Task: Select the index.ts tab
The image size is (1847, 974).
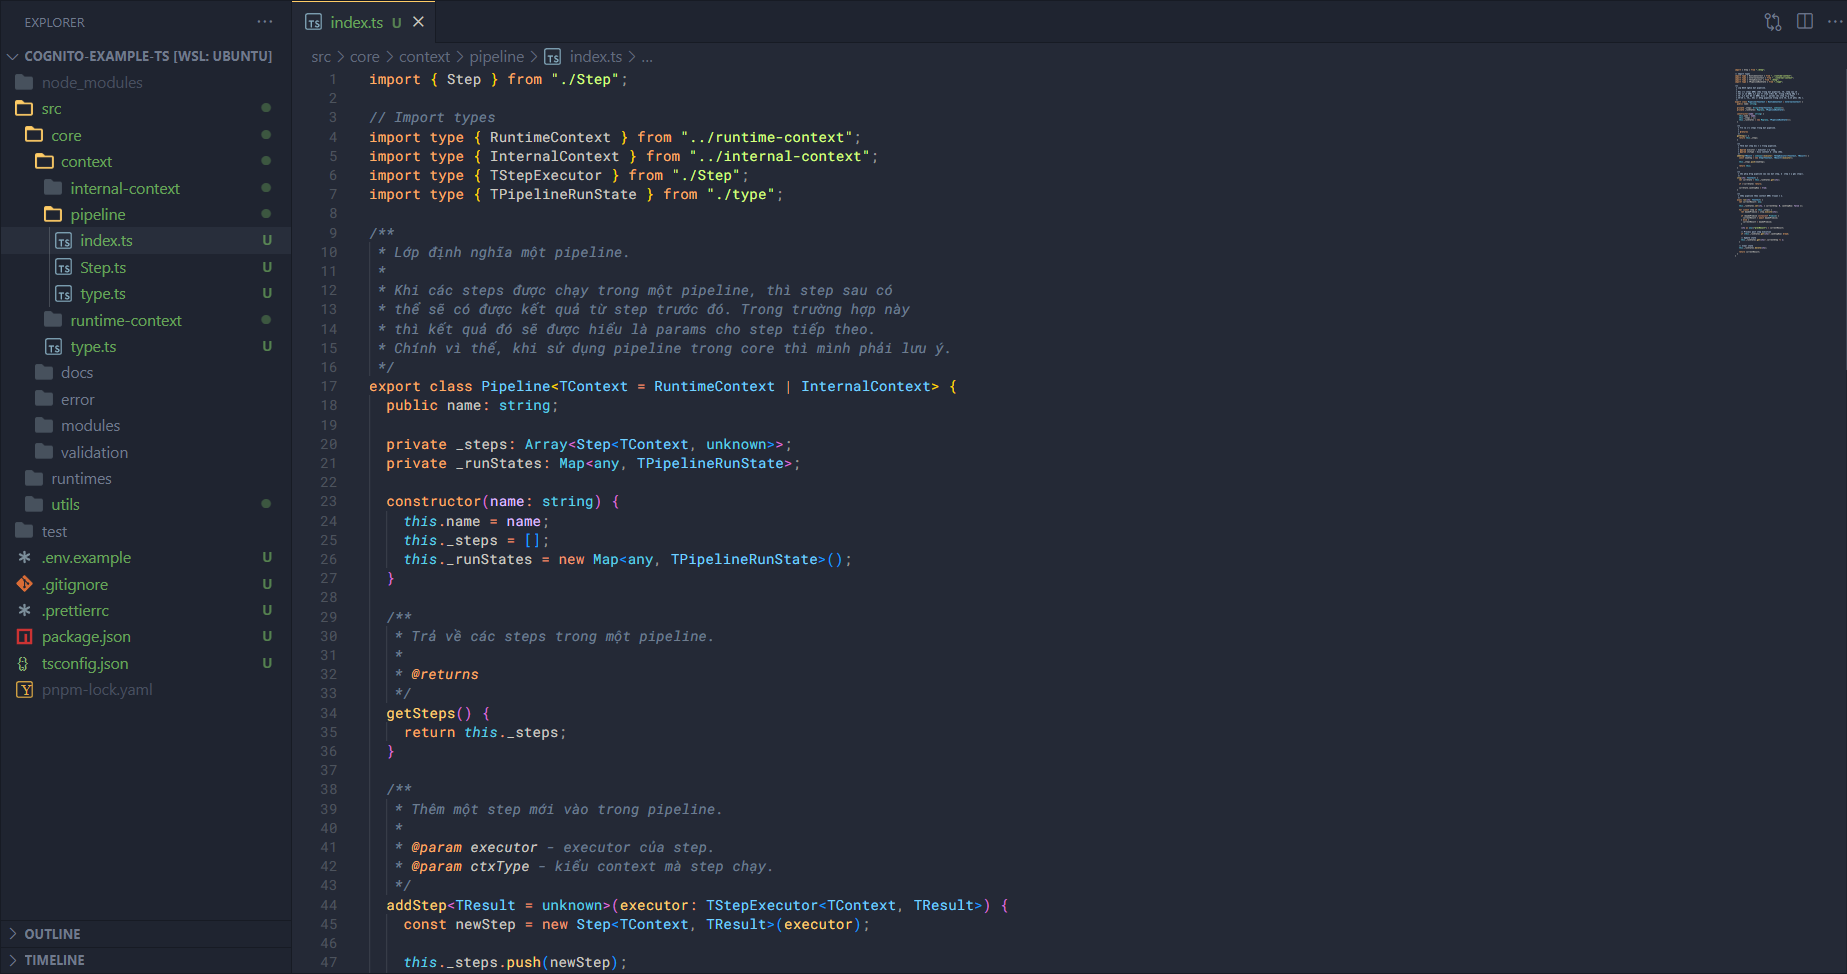Action: [x=356, y=22]
